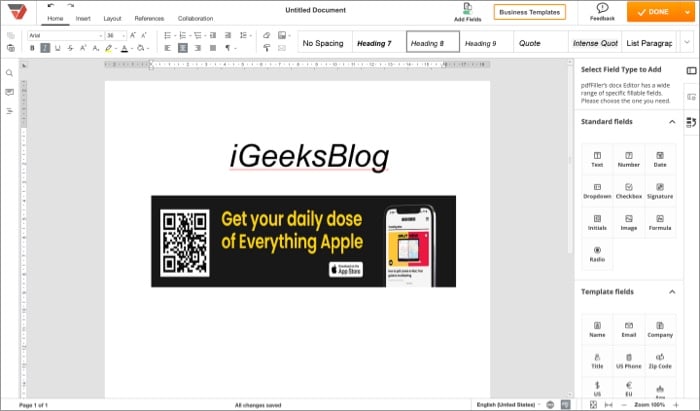Click the Add Fields button
Image resolution: width=700 pixels, height=411 pixels.
[x=467, y=12]
